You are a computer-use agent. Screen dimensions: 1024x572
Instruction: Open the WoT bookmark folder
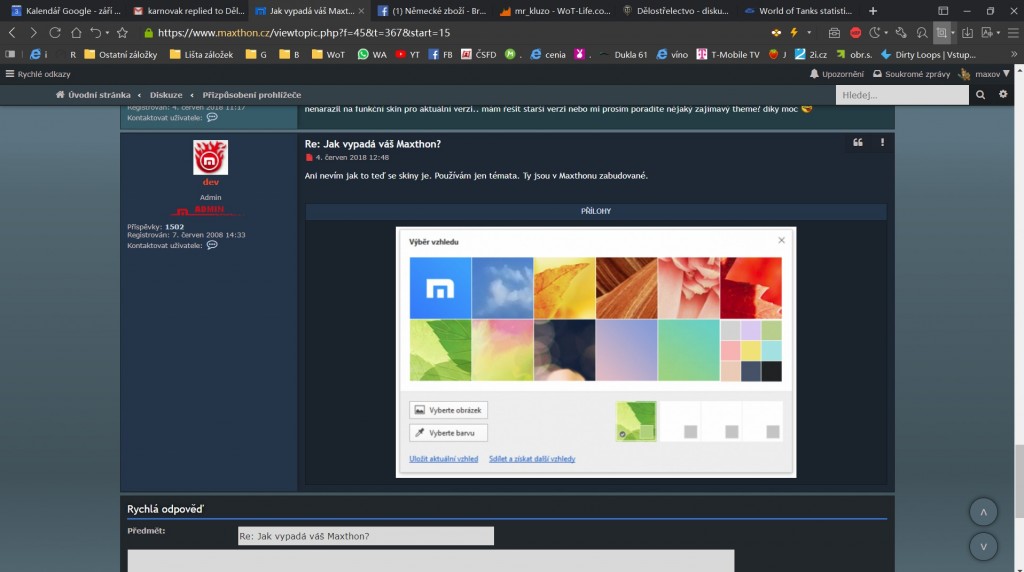tap(328, 54)
